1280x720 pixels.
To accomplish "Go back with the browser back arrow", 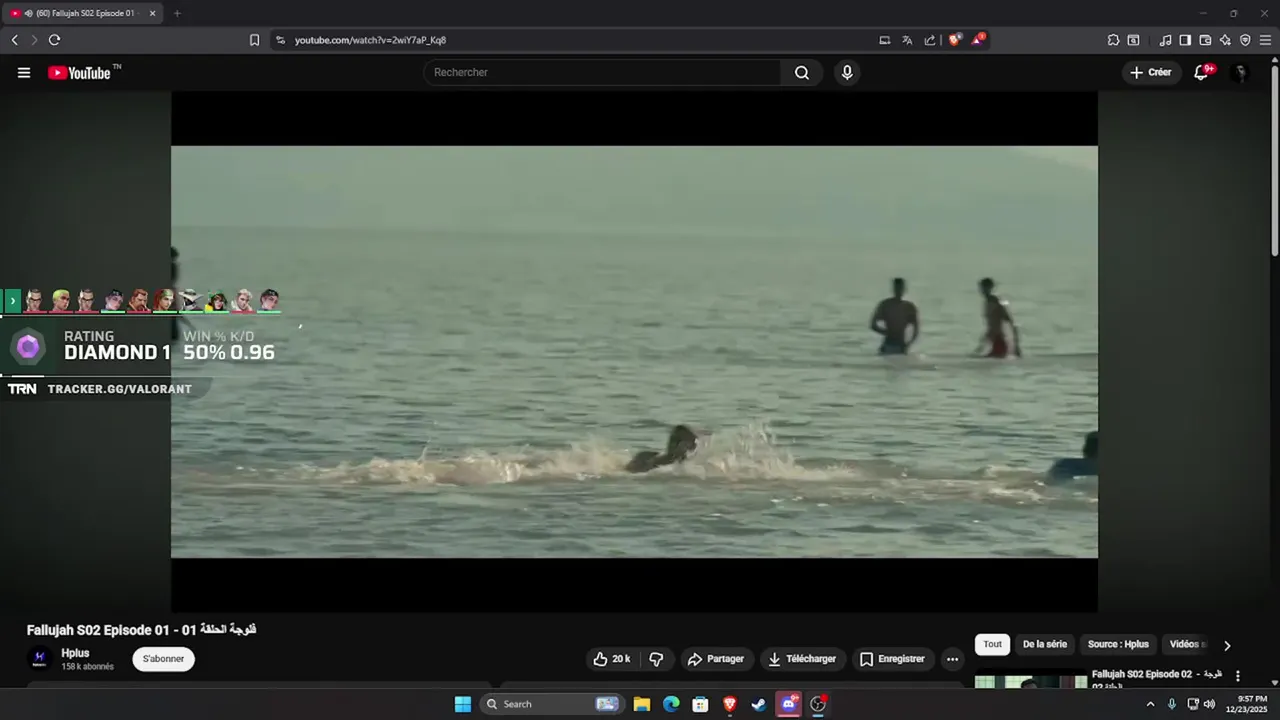I will pyautogui.click(x=14, y=40).
